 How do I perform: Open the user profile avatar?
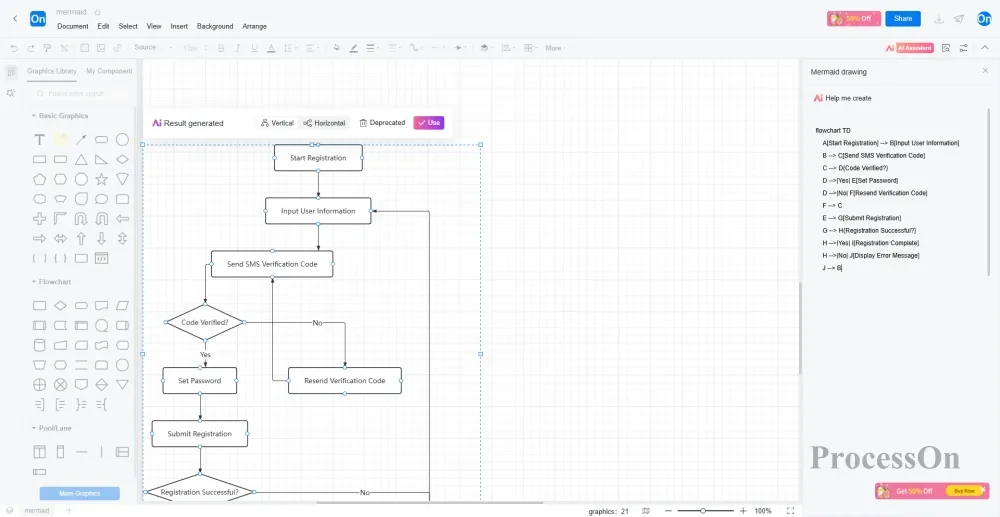[x=984, y=18]
